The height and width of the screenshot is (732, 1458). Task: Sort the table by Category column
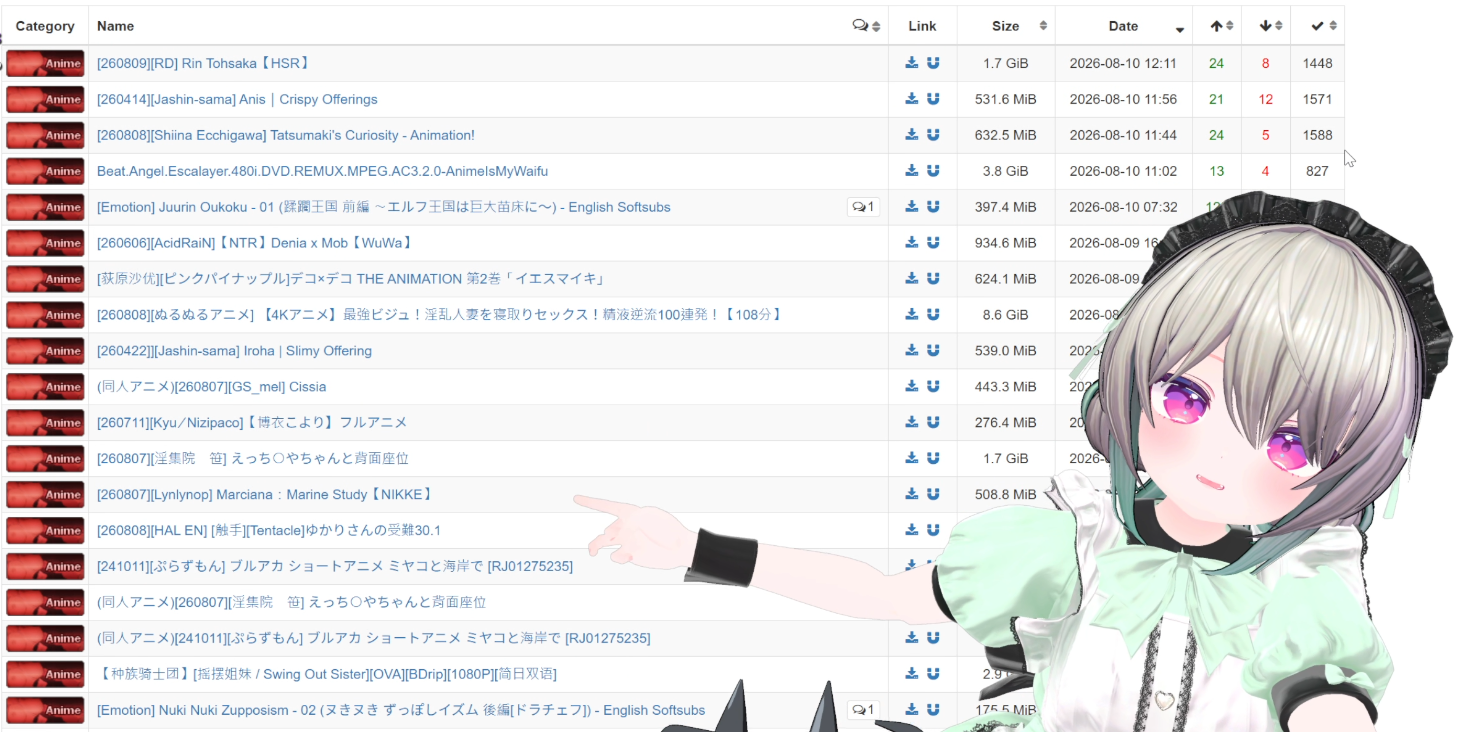(x=45, y=26)
